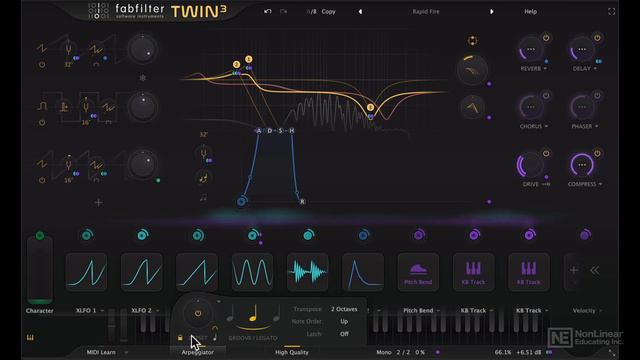Viewport: 640px width, 360px height.
Task: Change Transpose 2 Octaves value
Action: point(344,309)
